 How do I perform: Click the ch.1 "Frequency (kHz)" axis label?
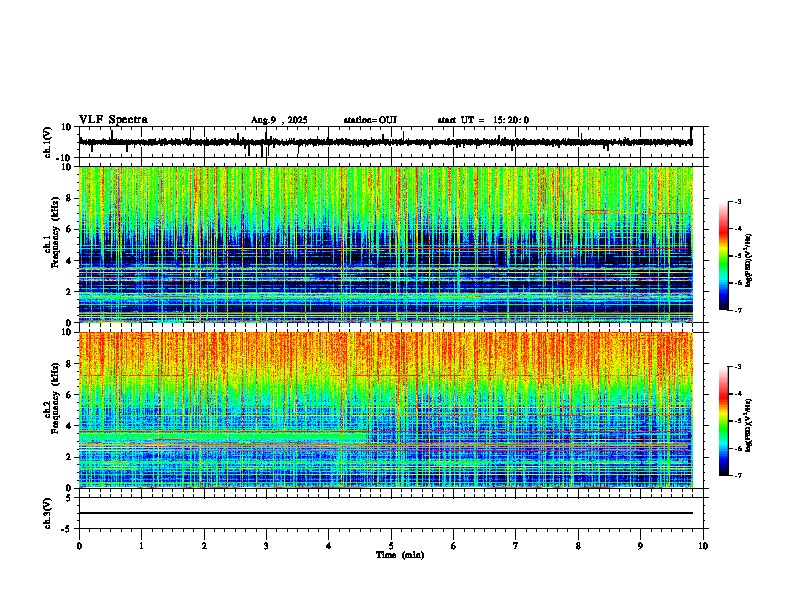click(55, 232)
